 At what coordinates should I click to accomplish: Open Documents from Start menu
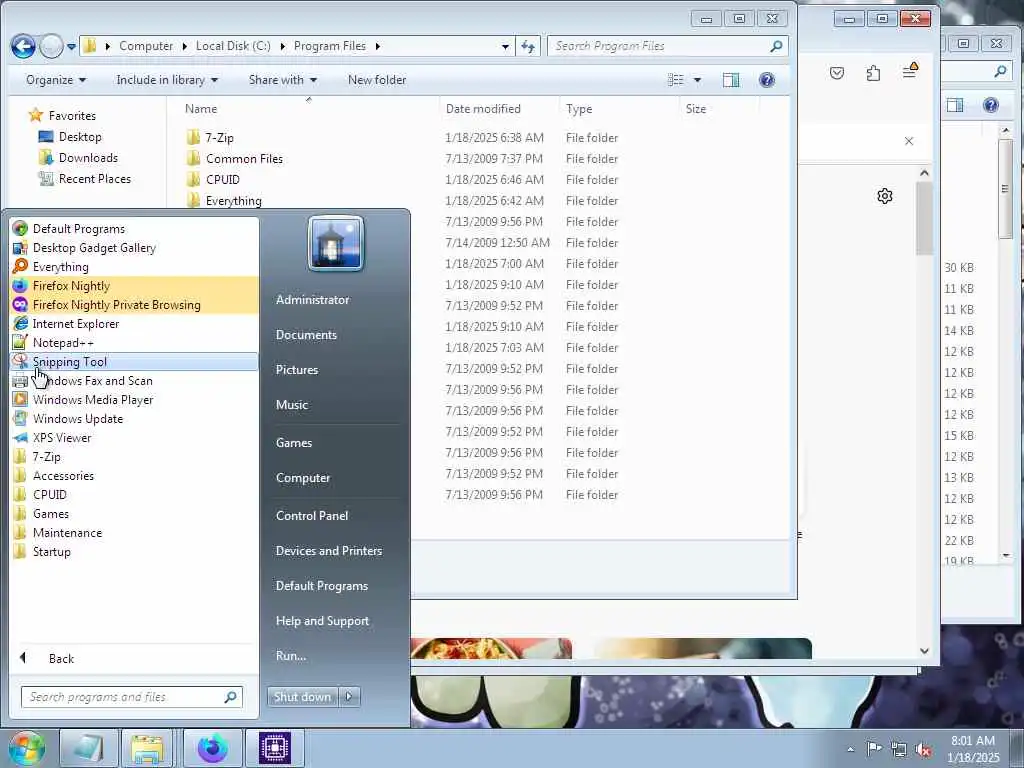pyautogui.click(x=306, y=334)
